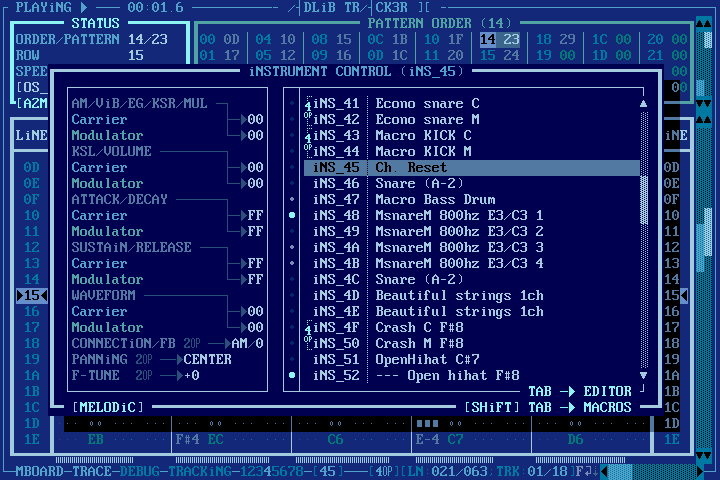
Task: Click WAVEFORM Modulator value 00
Action: 255,328
